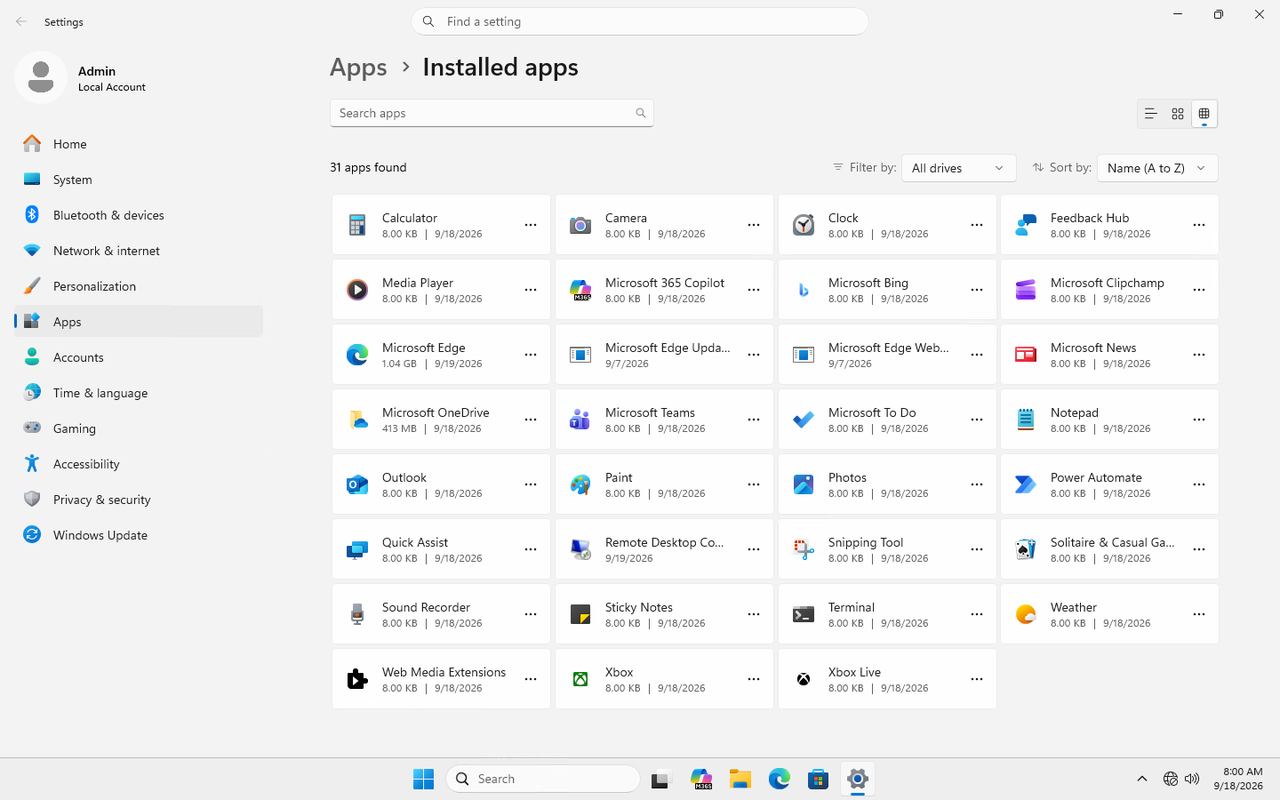Navigate to Accessibility settings
The image size is (1280, 800).
[139, 464]
